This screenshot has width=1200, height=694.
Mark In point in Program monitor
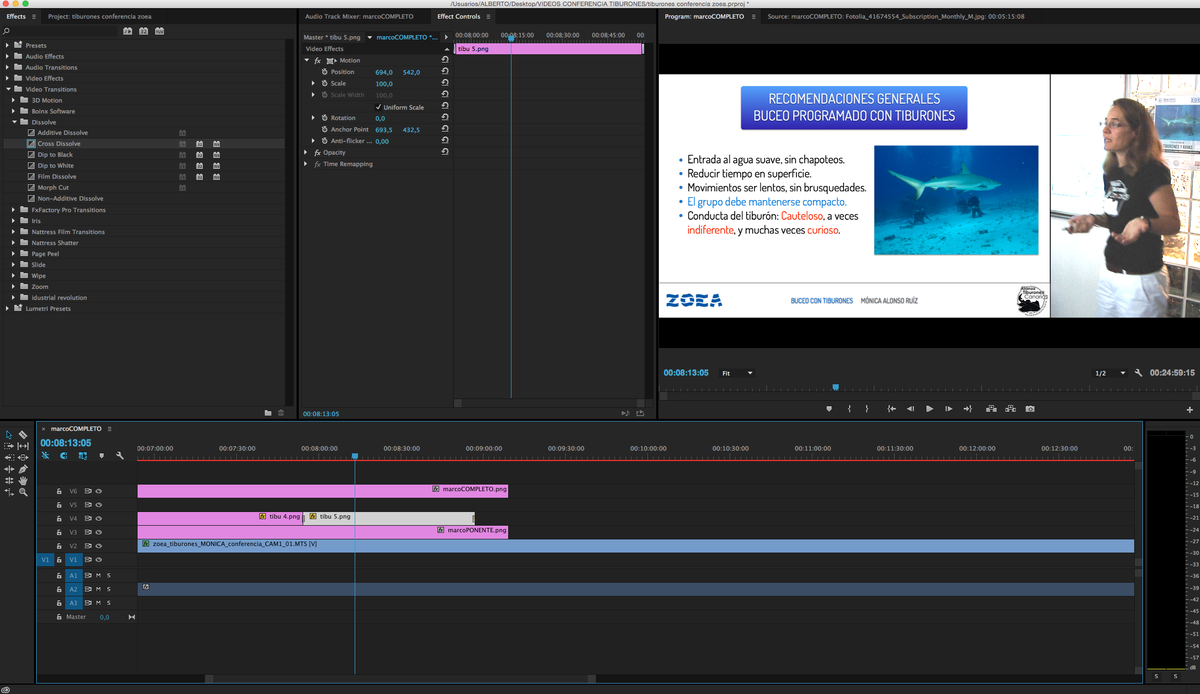click(849, 409)
